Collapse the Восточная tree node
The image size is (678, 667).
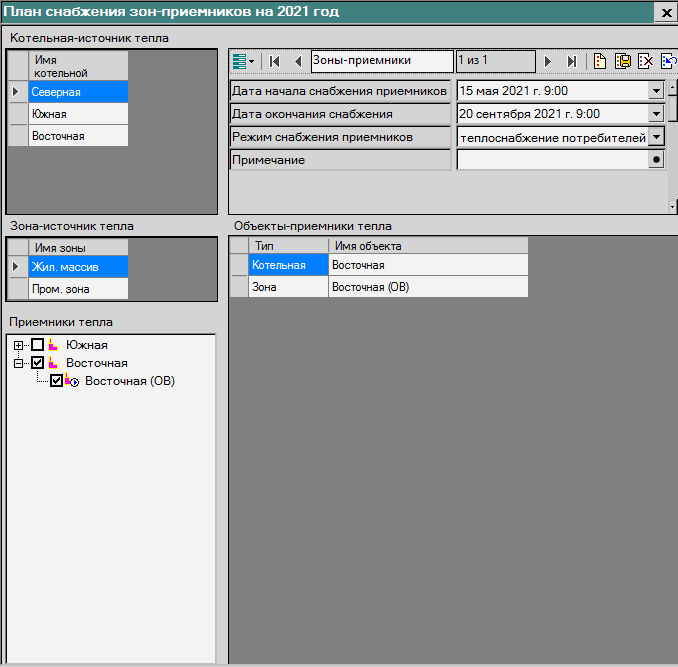[x=18, y=363]
